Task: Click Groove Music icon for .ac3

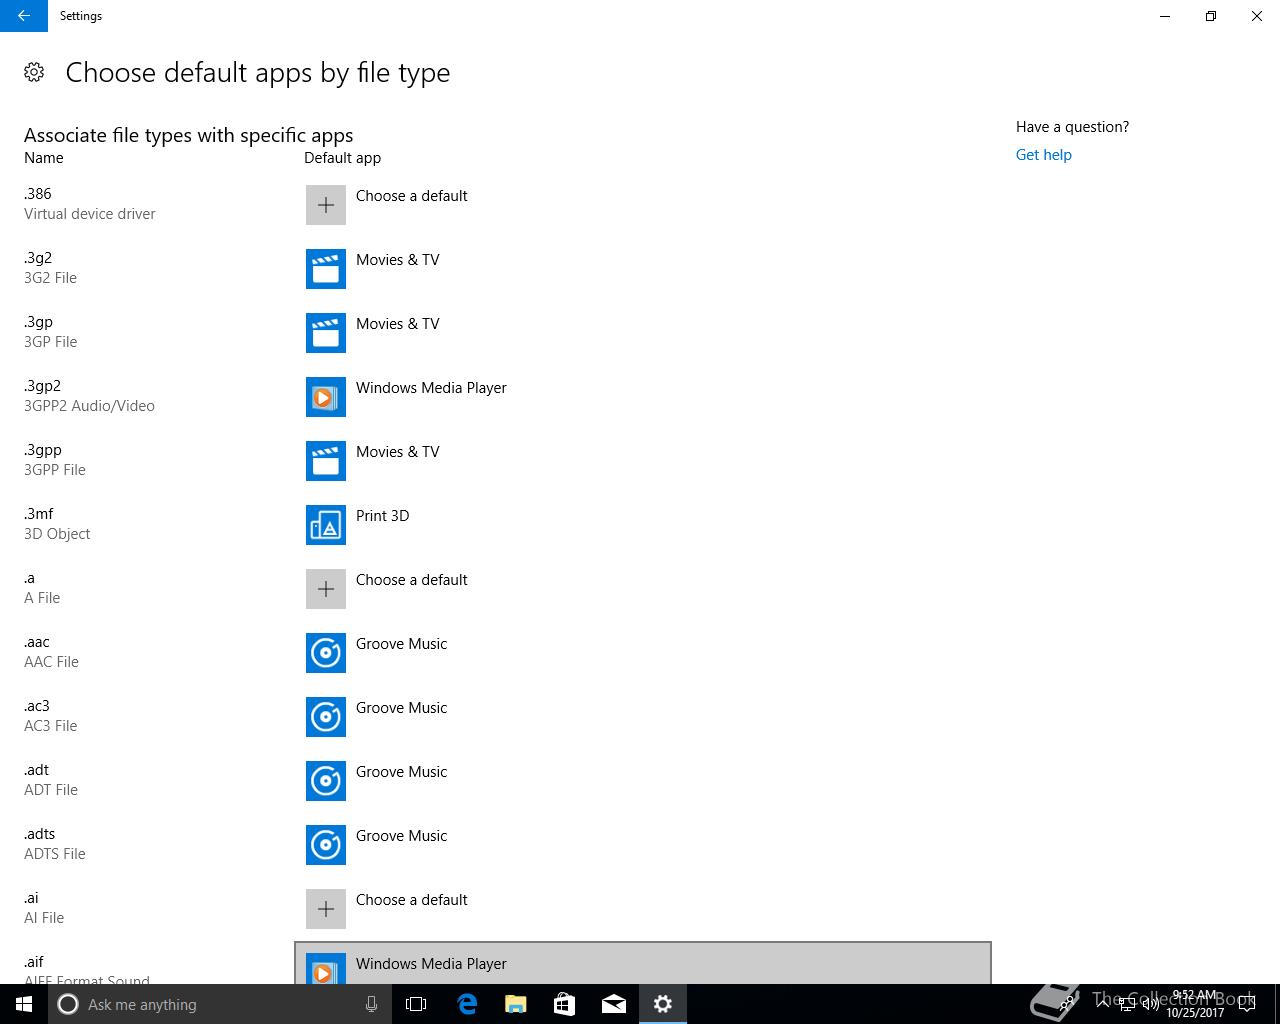Action: (x=326, y=717)
